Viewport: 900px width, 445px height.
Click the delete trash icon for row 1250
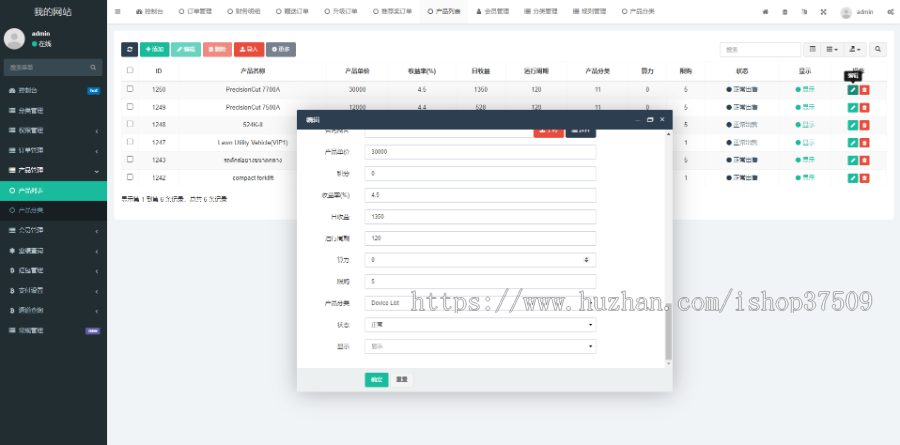tap(864, 90)
